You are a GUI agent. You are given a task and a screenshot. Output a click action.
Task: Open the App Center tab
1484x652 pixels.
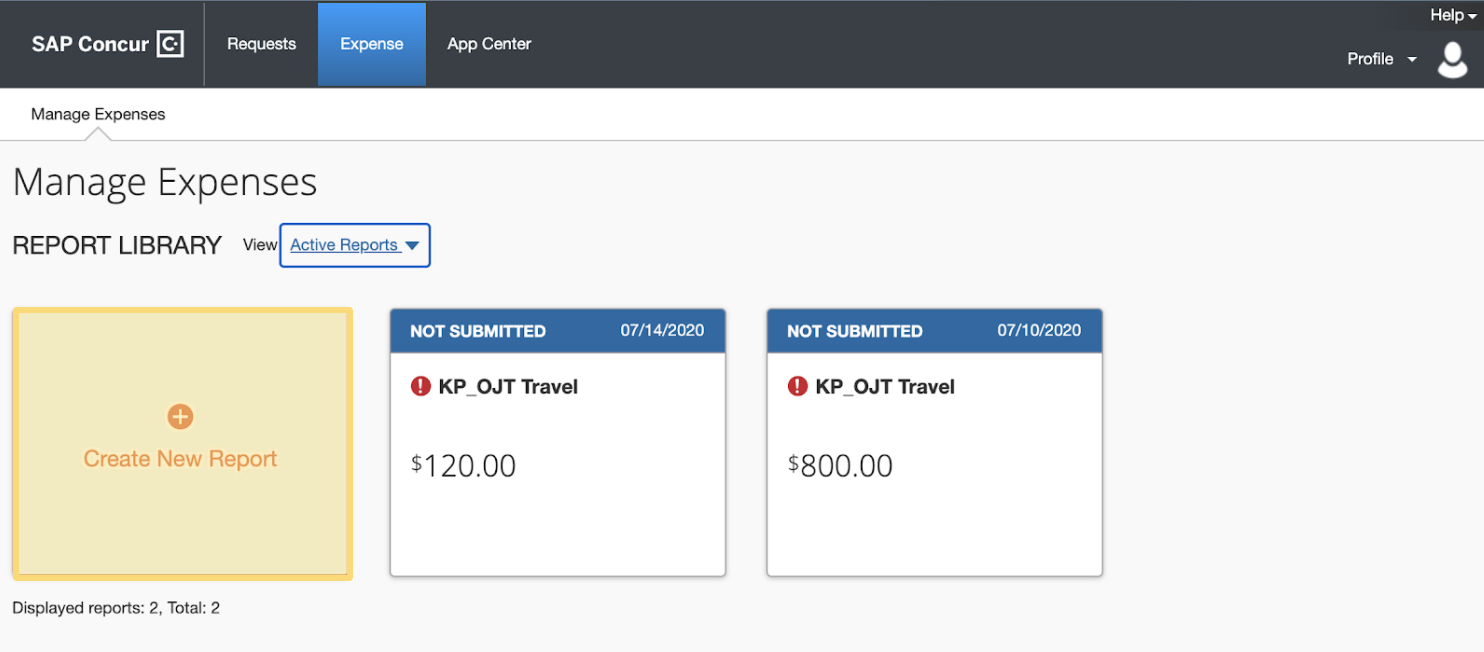[489, 44]
